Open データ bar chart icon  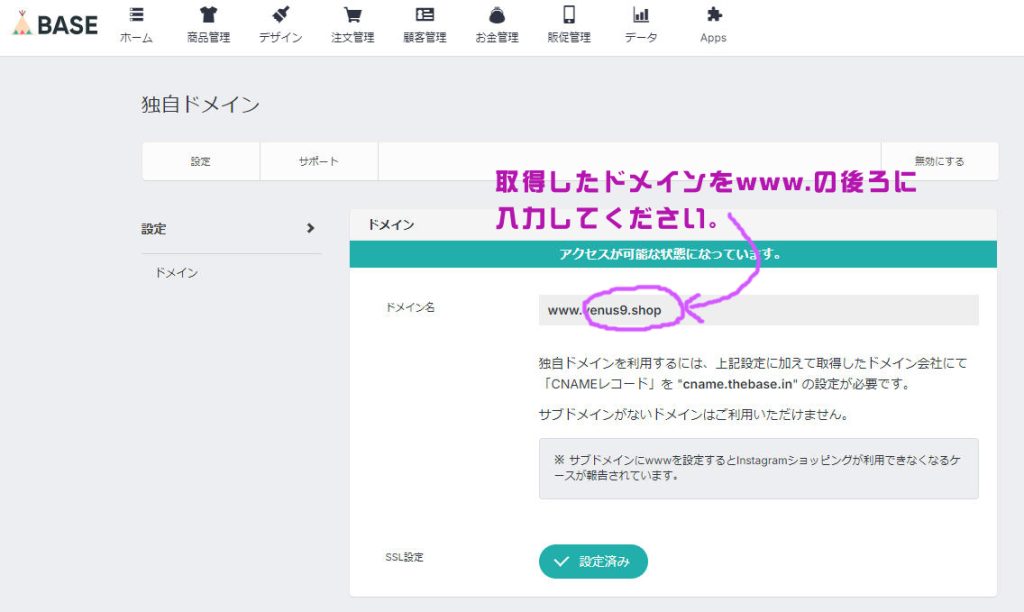[x=641, y=15]
